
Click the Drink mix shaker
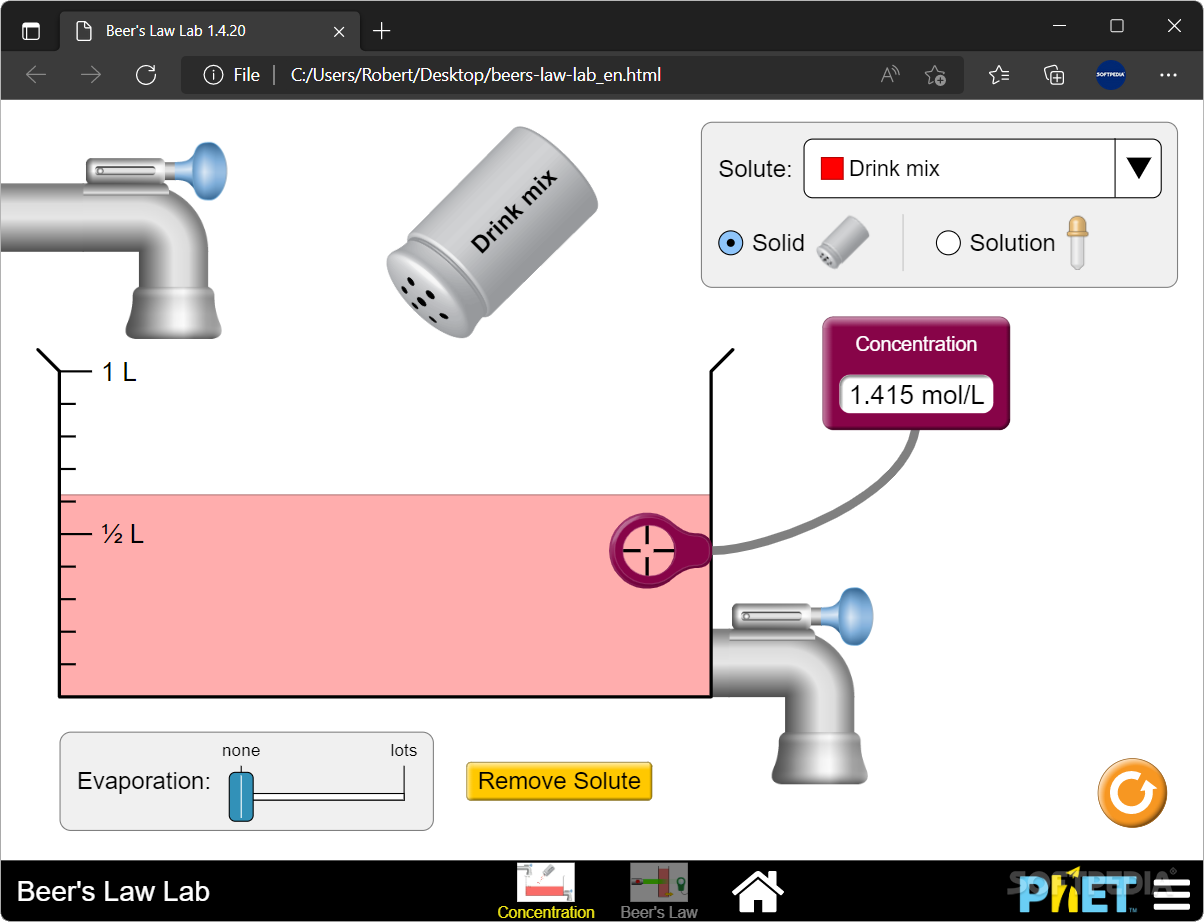tap(492, 232)
